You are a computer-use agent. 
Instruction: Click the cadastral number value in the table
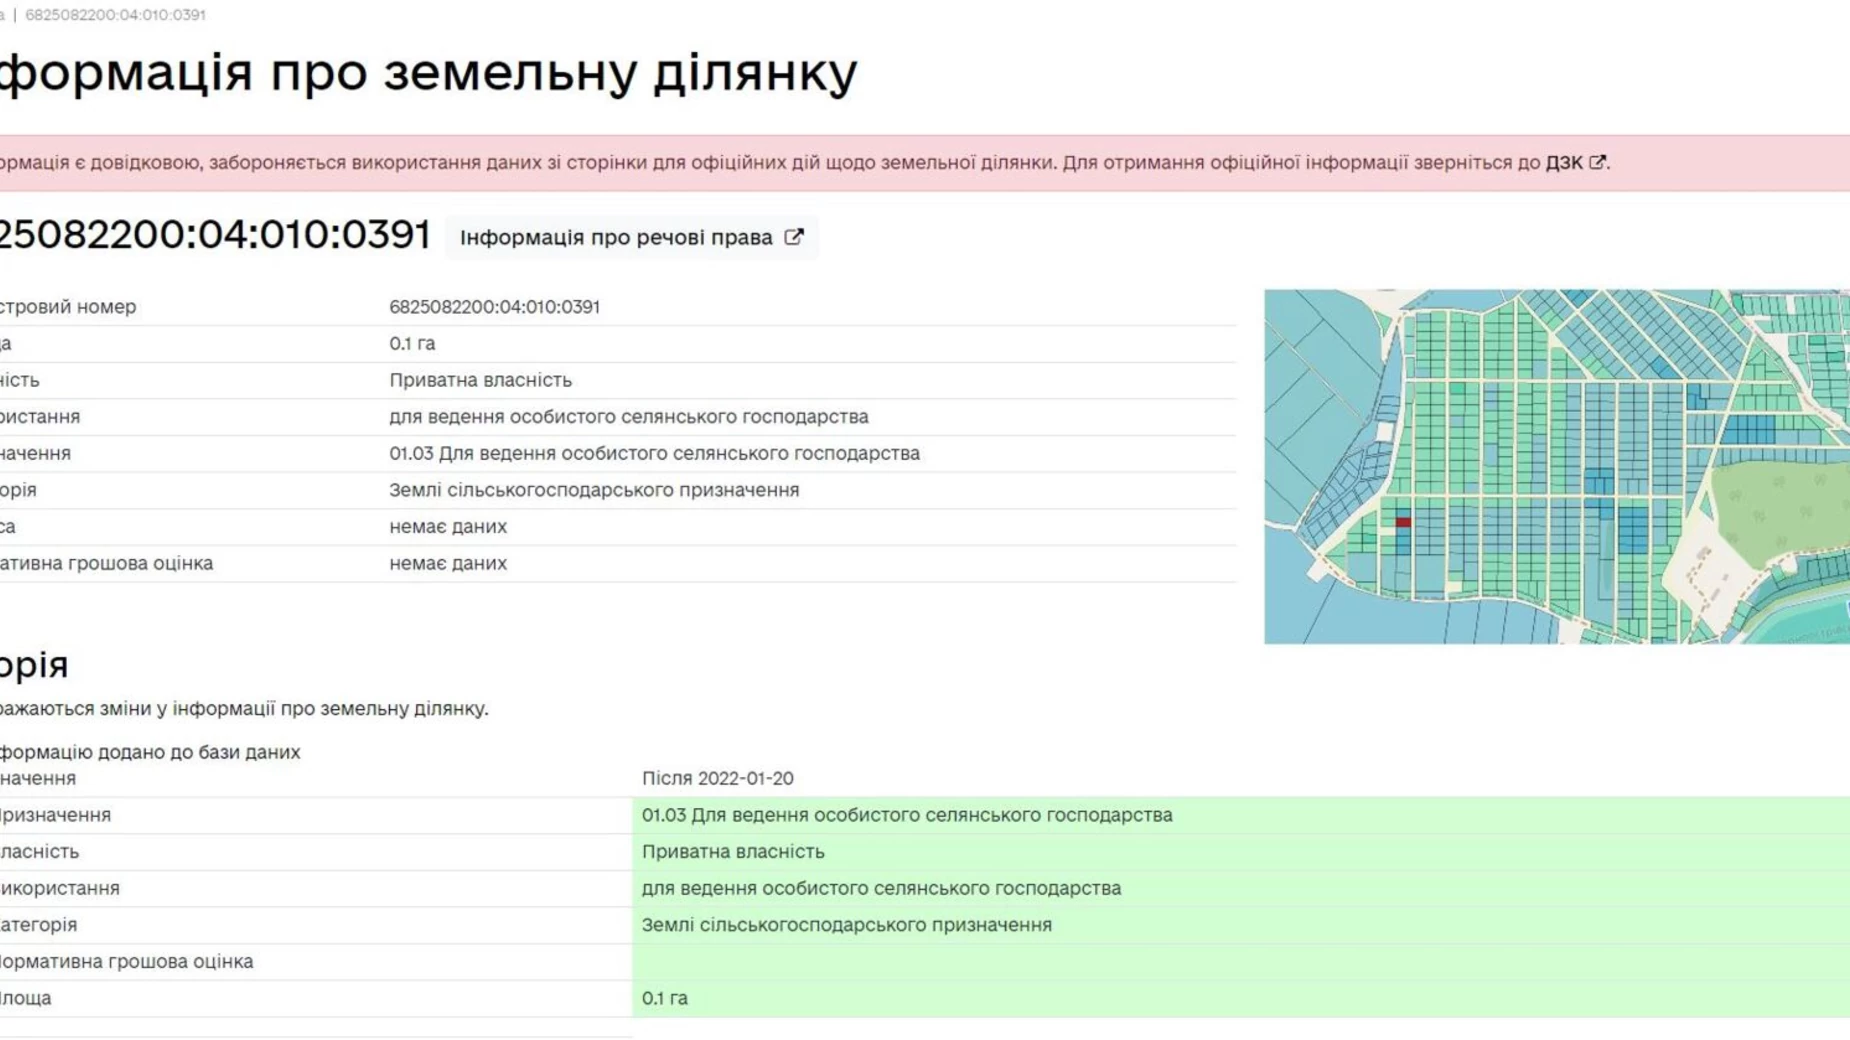coord(494,307)
